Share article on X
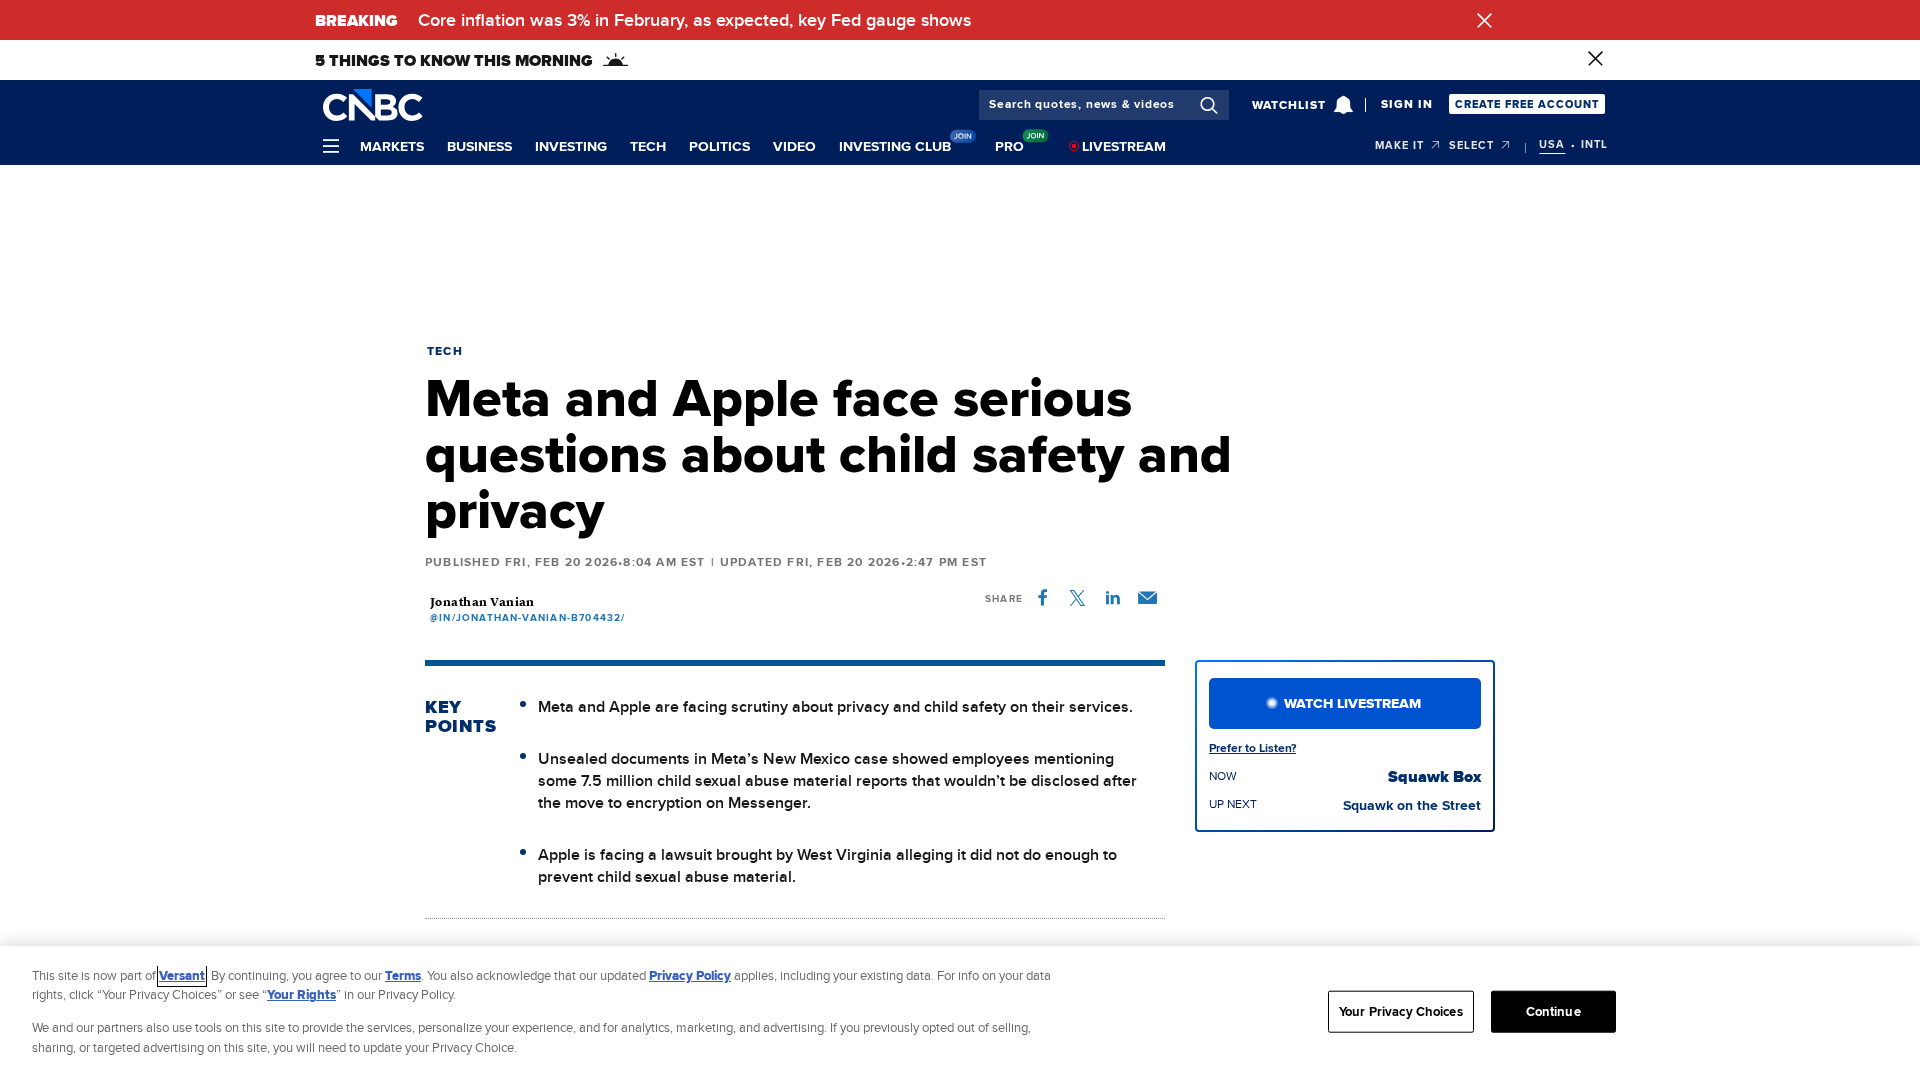Image resolution: width=1920 pixels, height=1080 pixels. coord(1077,598)
